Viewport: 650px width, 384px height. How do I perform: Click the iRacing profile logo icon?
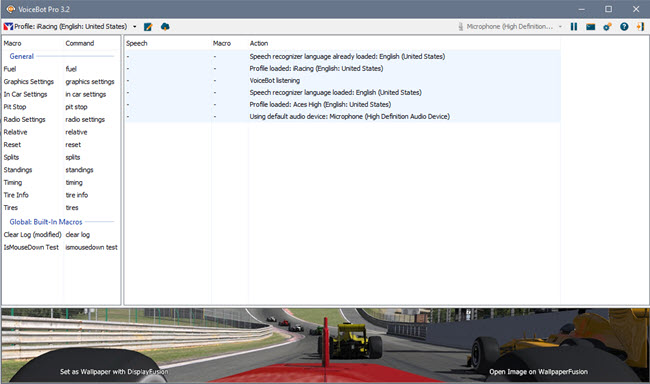(8, 27)
